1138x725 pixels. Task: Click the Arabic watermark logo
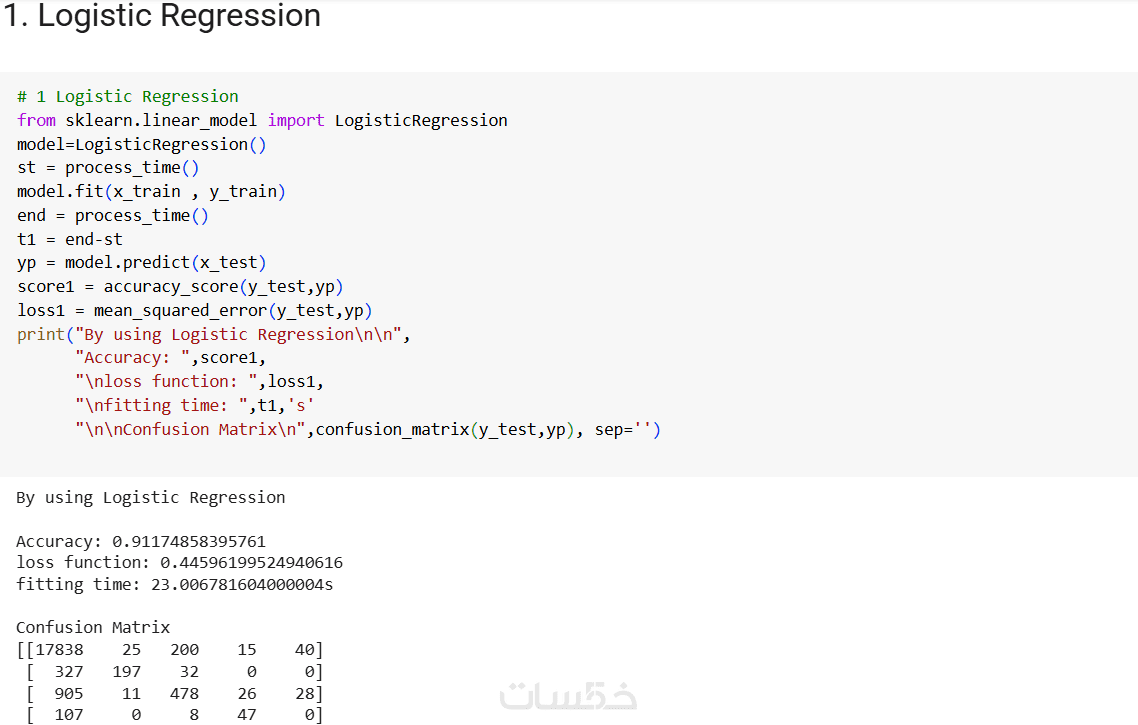point(568,695)
